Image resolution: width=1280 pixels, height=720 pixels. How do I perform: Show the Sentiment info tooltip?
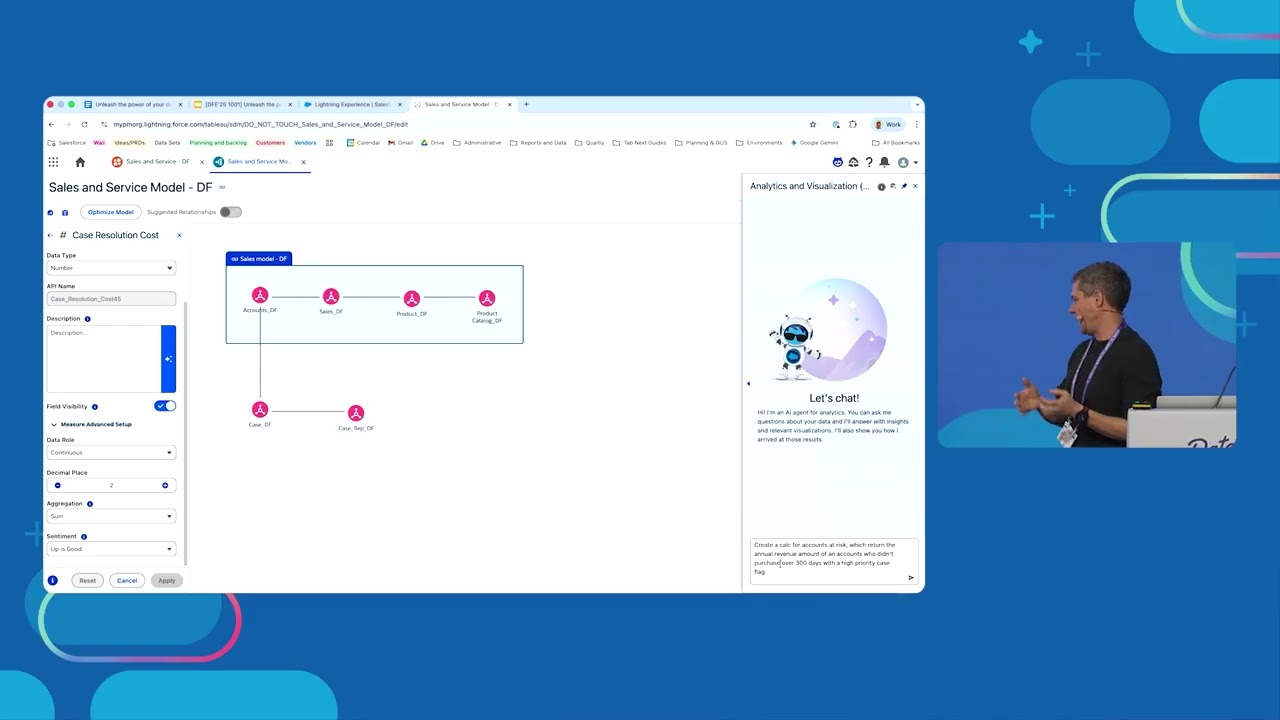[83, 537]
